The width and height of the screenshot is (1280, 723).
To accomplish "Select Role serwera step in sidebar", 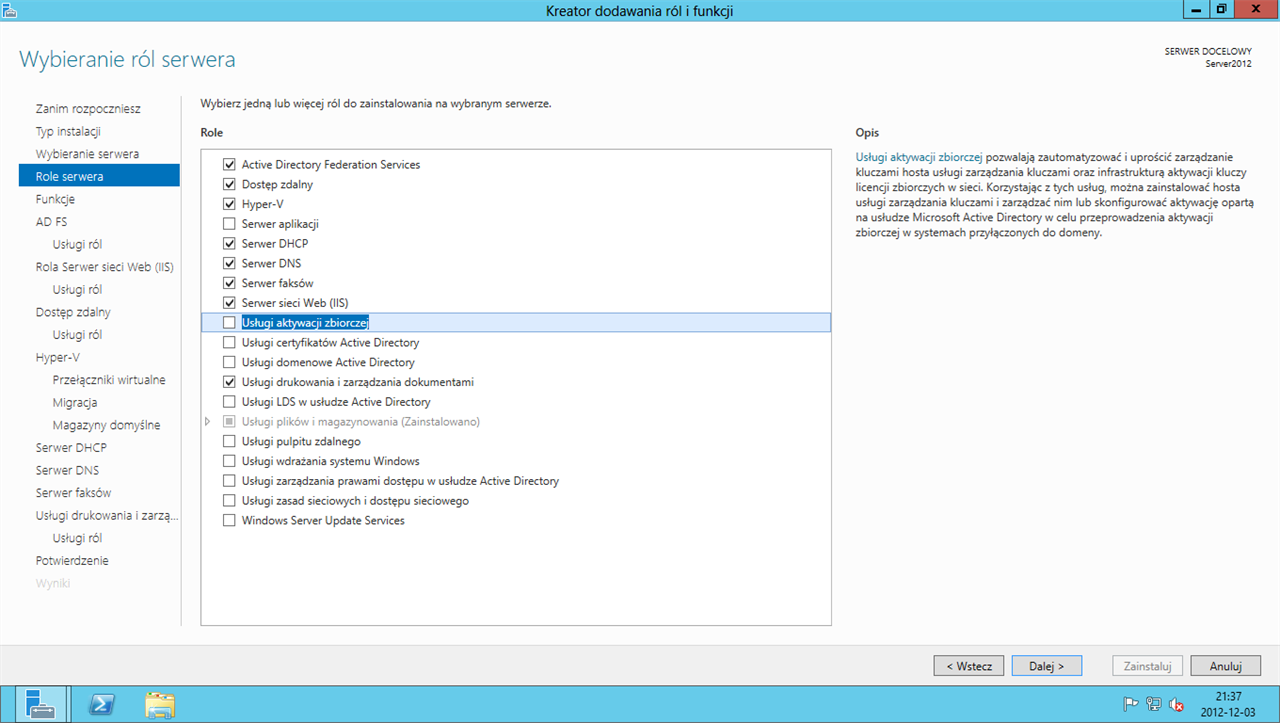I will [x=99, y=176].
